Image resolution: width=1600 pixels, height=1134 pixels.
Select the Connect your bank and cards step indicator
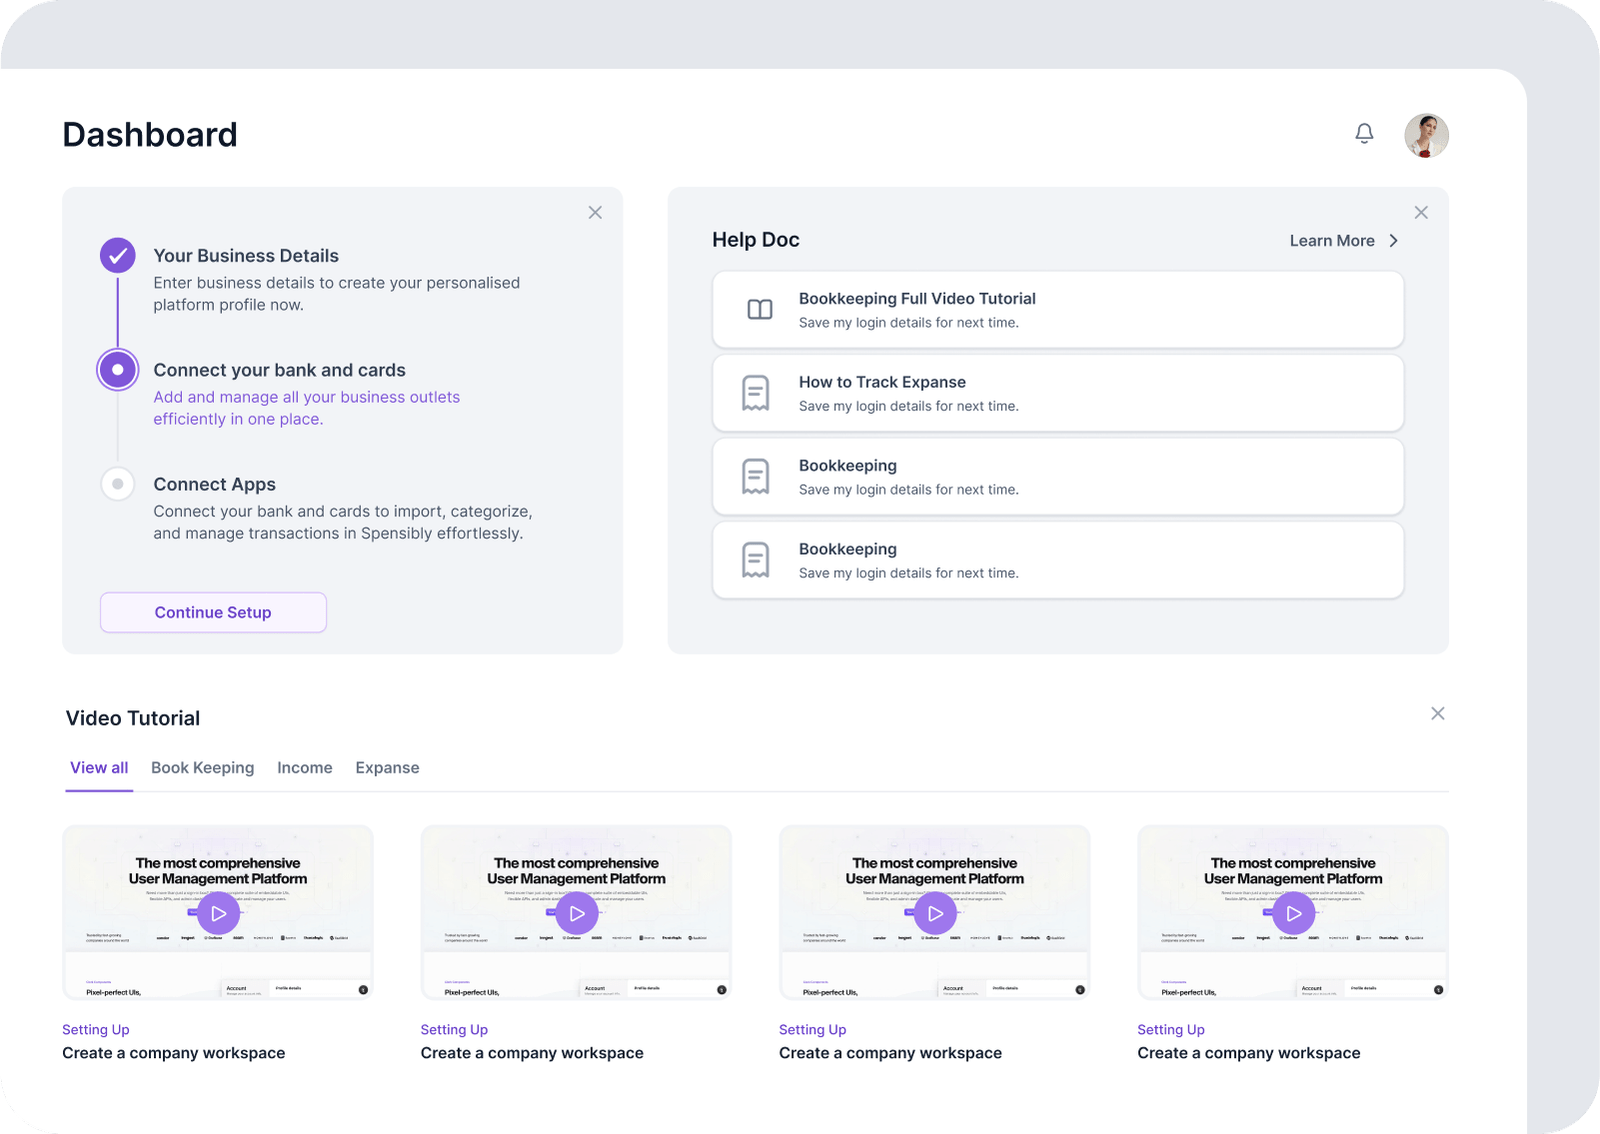(x=118, y=370)
